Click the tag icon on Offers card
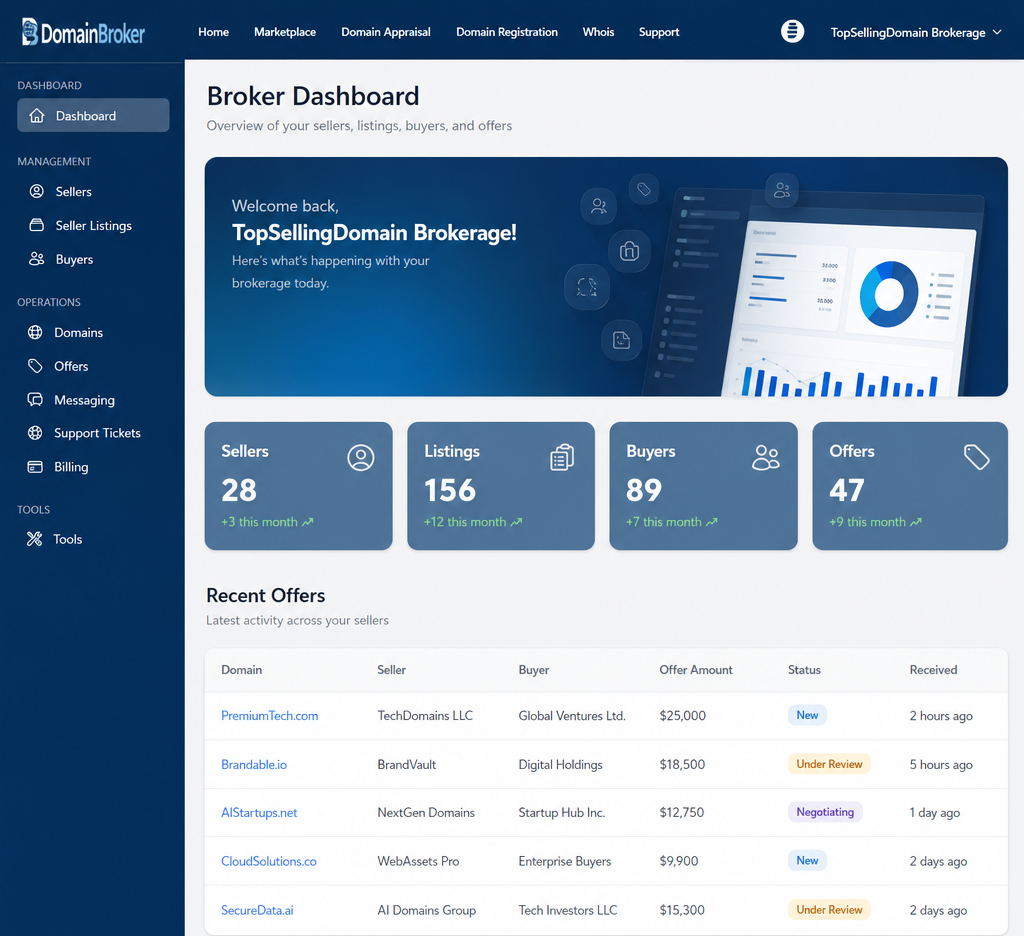1024x936 pixels. pos(976,457)
